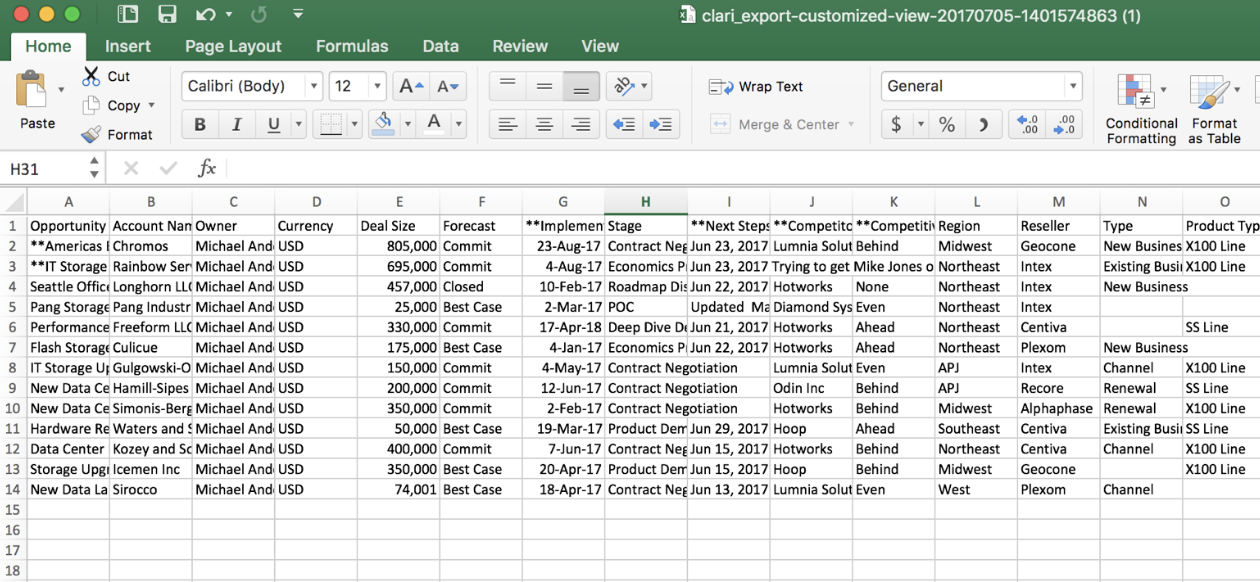1260x582 pixels.
Task: Open Conditional Formatting menu
Action: [x=1141, y=108]
